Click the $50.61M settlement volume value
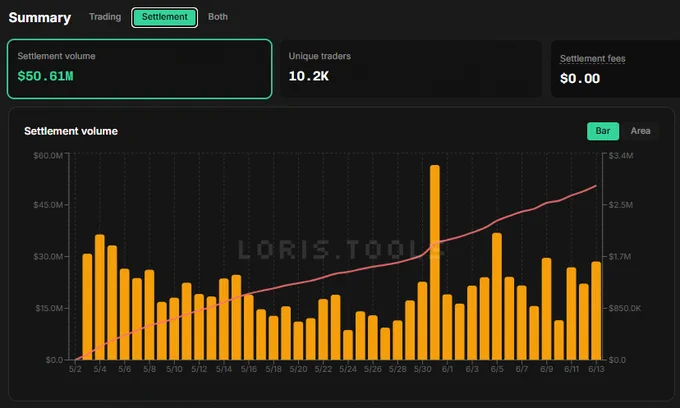 click(x=46, y=76)
